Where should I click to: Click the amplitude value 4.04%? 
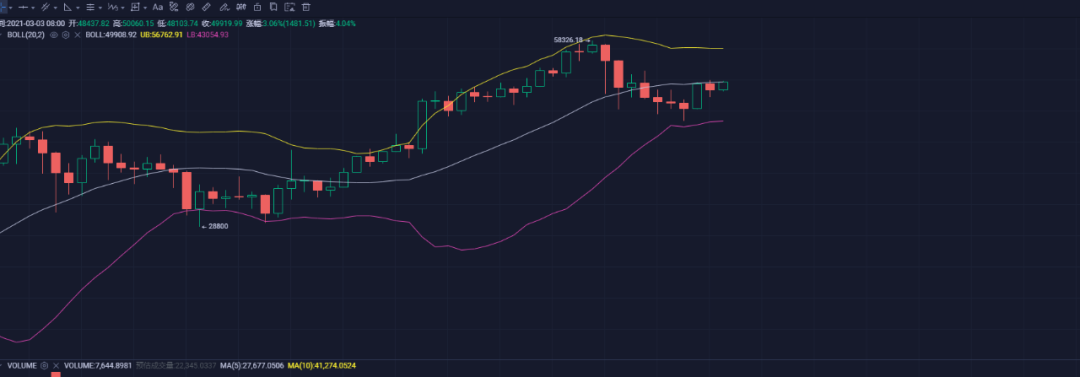pyautogui.click(x=346, y=23)
